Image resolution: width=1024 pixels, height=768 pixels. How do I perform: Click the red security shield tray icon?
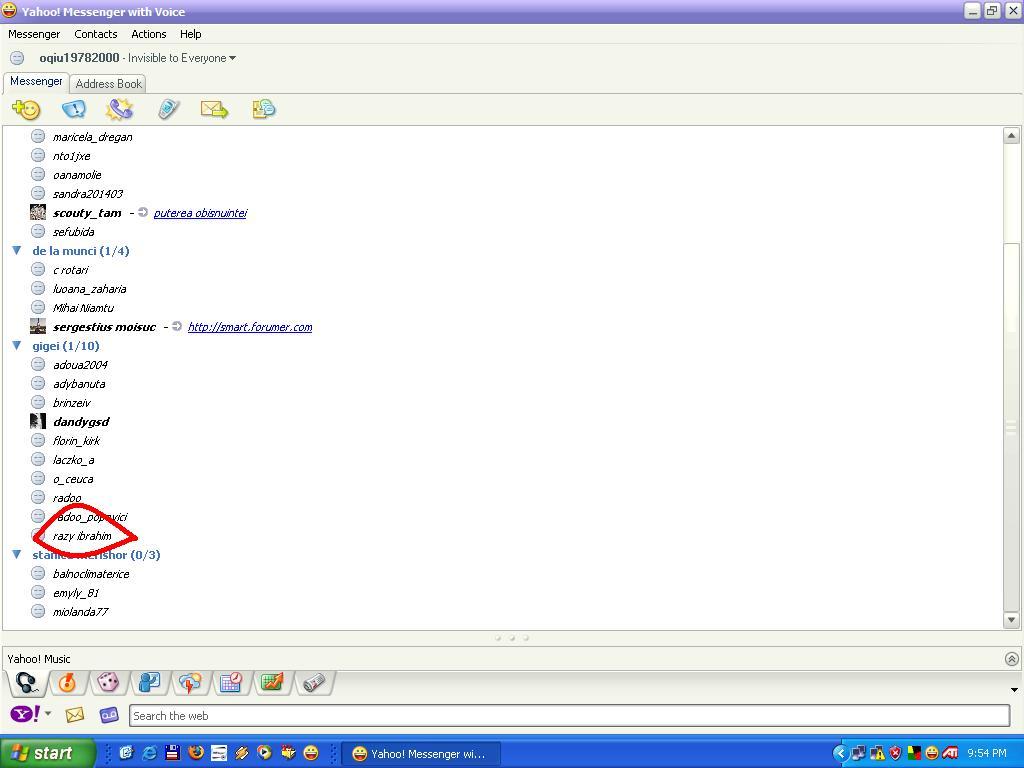pyautogui.click(x=895, y=753)
